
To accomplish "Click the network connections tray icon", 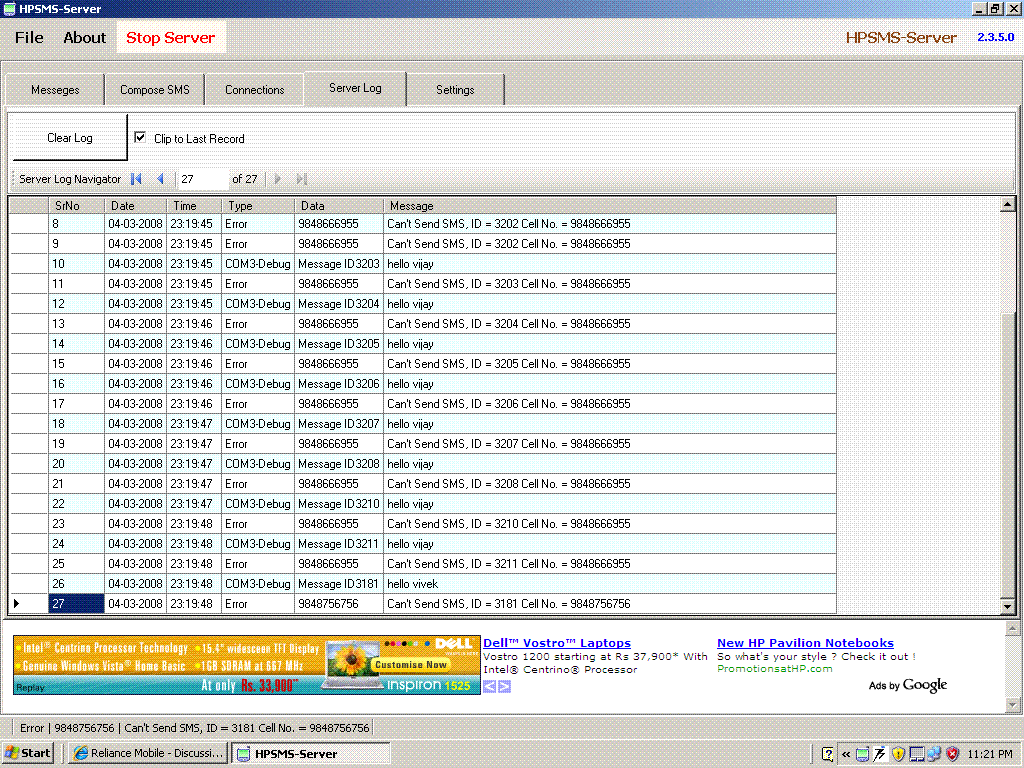I will tap(934, 754).
